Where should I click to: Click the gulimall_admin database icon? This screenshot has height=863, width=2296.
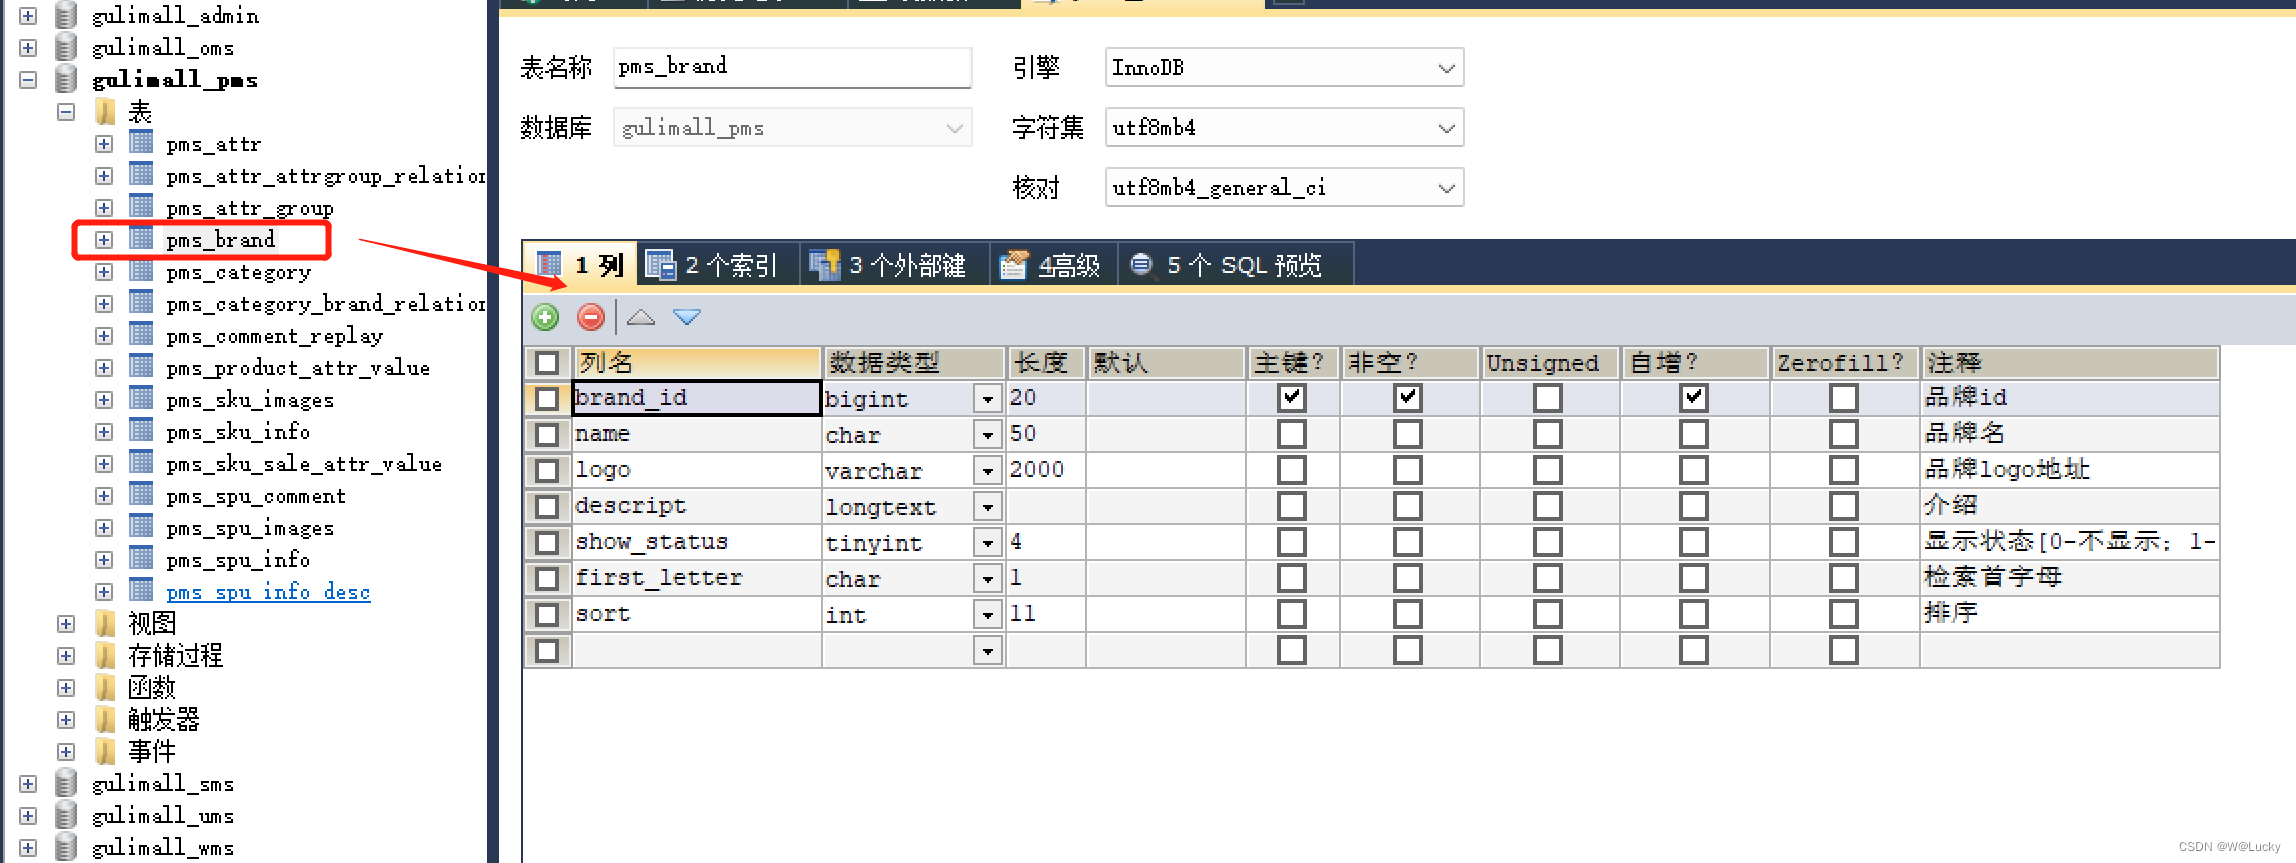(x=66, y=15)
